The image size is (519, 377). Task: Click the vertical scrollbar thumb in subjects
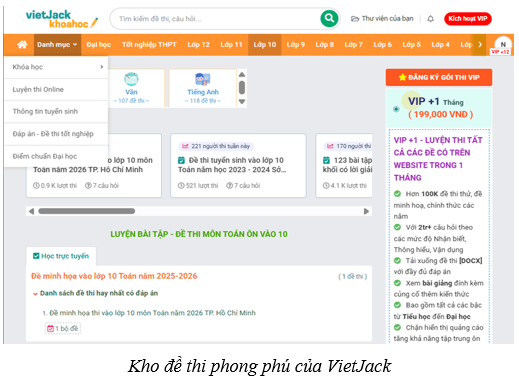(x=242, y=88)
